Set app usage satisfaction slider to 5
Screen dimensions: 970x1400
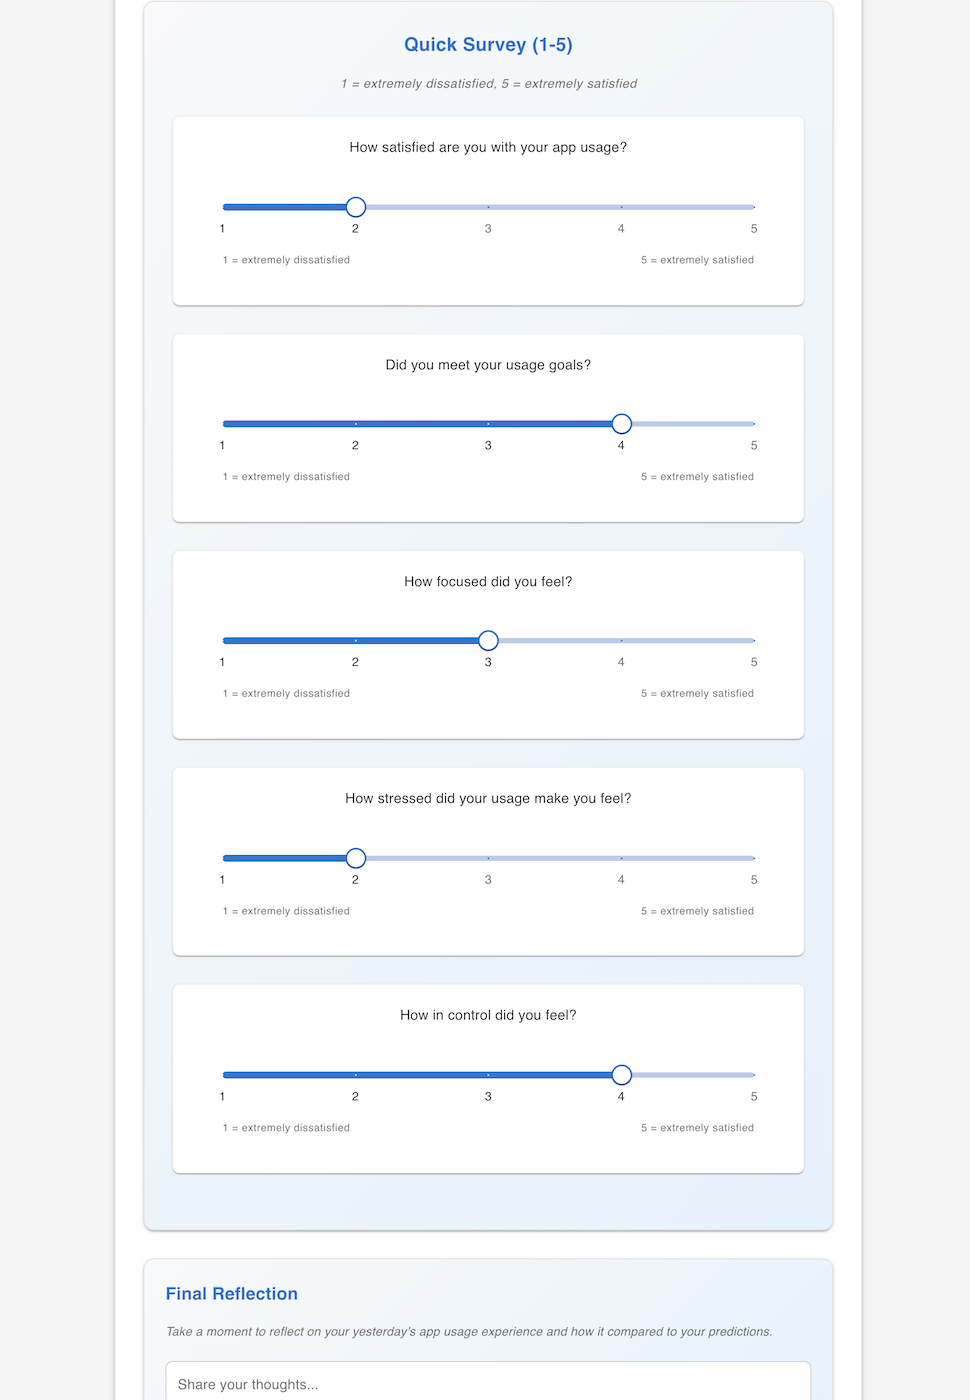(753, 207)
